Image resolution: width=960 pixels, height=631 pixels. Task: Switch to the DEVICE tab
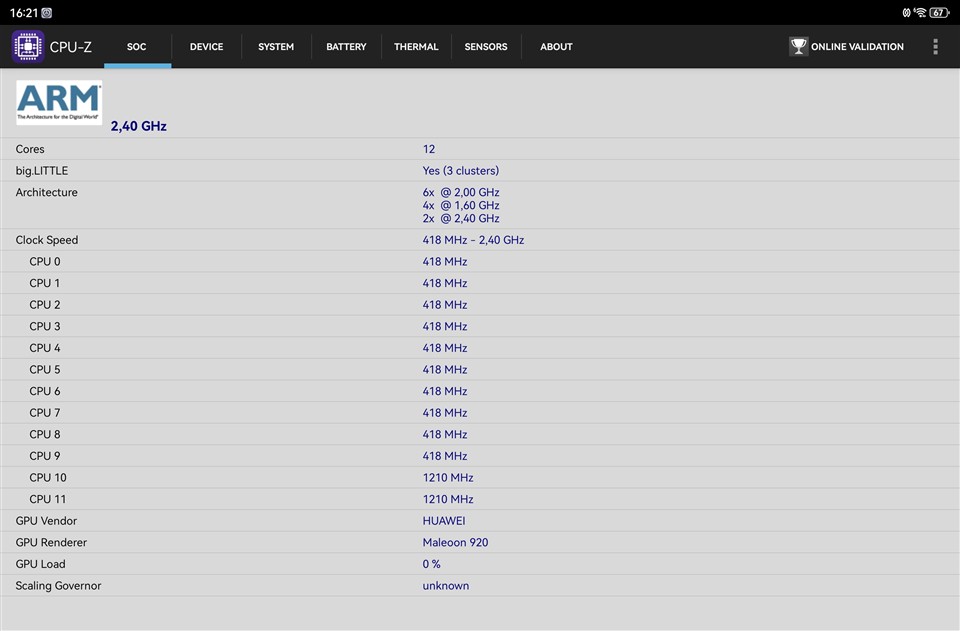click(x=206, y=47)
